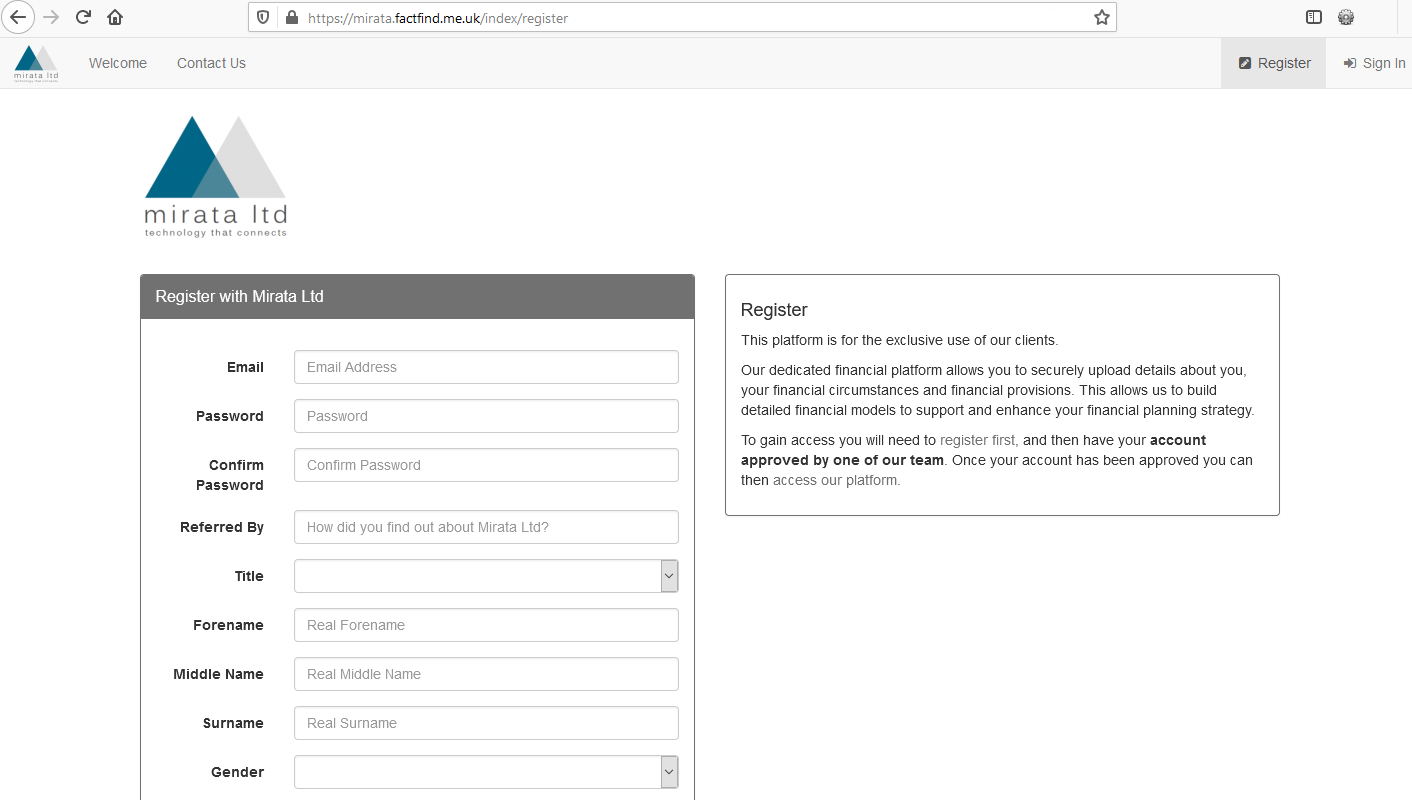Click the padlock site security icon
Screen dimensions: 1412x800
[292, 18]
